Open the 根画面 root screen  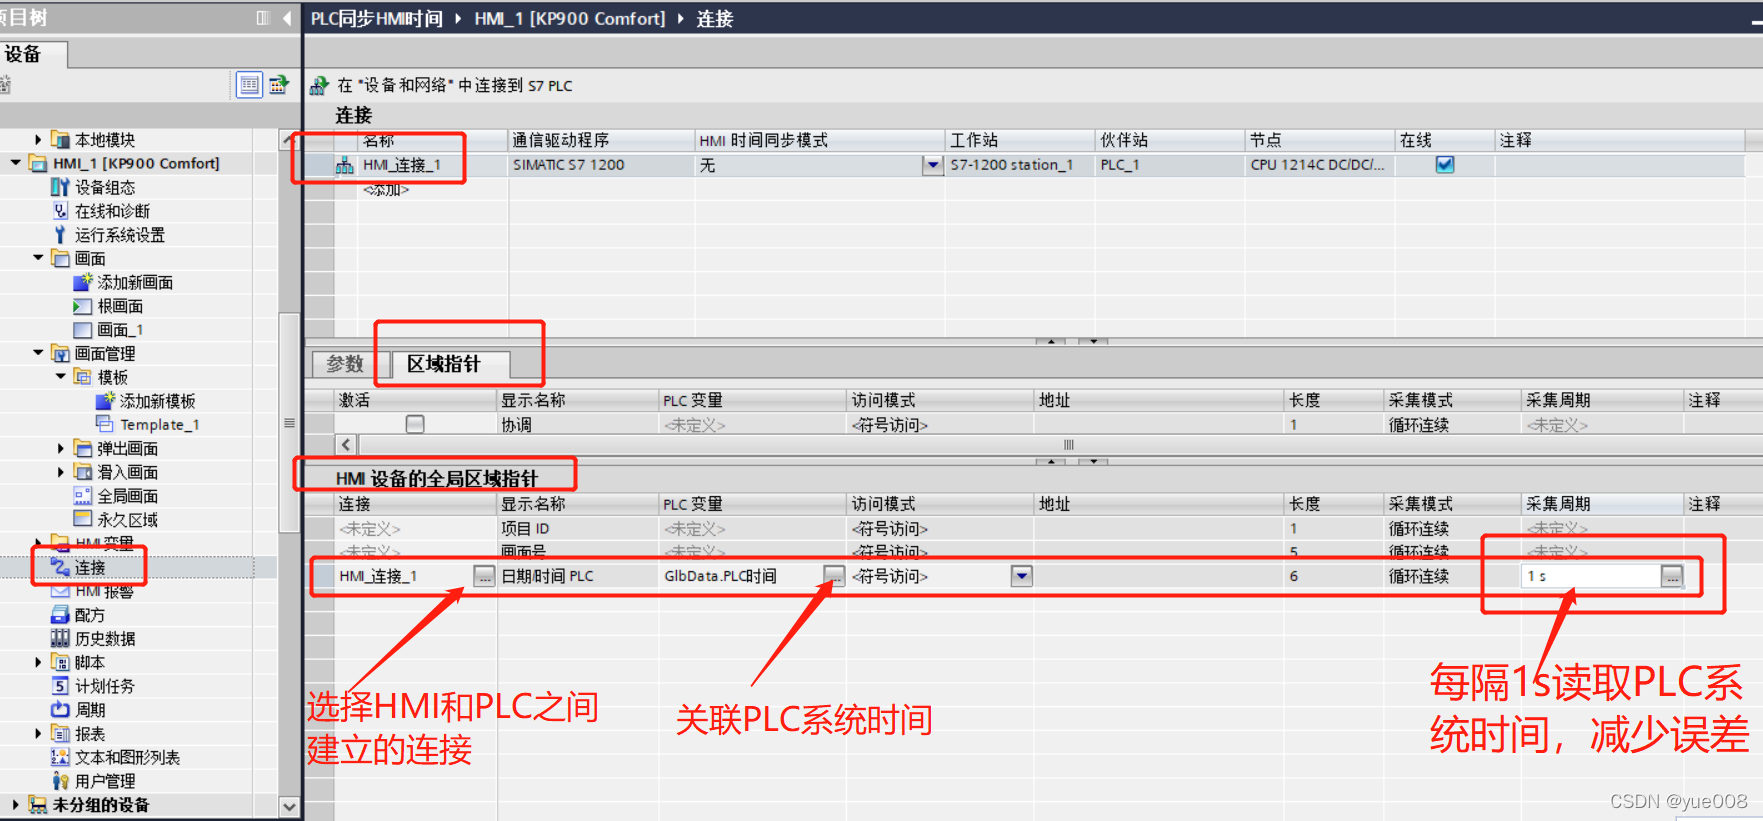119,306
